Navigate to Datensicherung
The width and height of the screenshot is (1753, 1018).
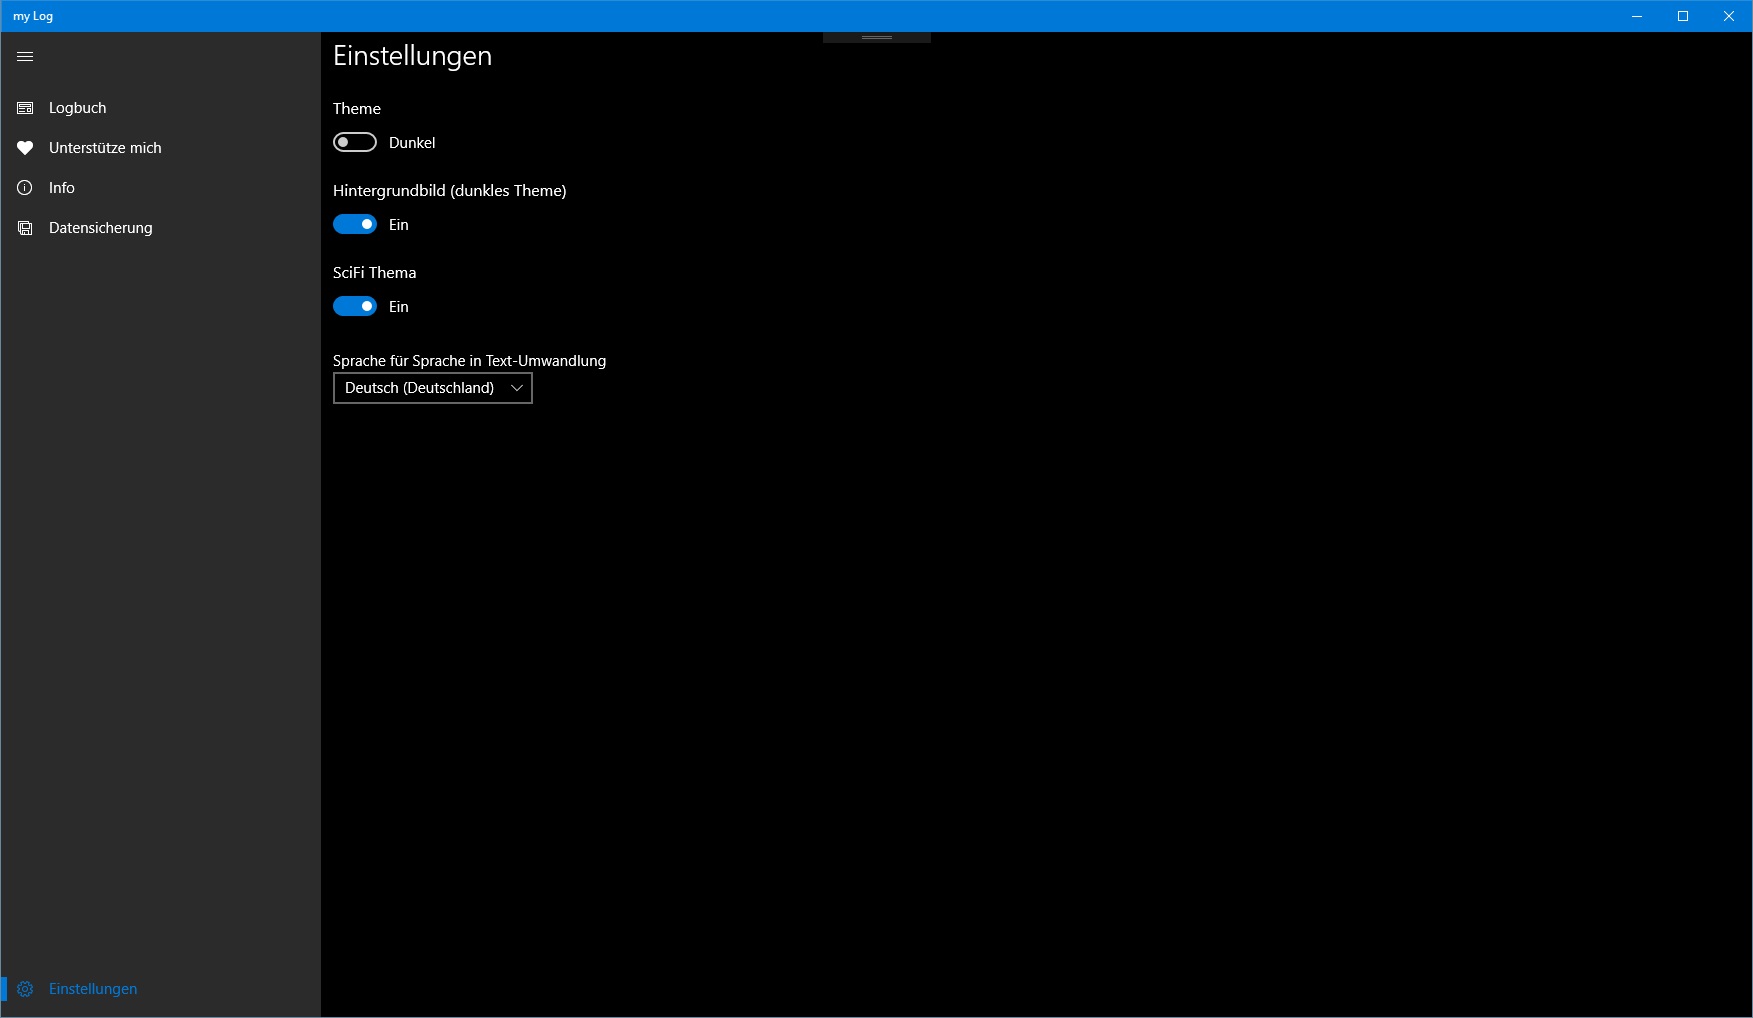click(160, 228)
